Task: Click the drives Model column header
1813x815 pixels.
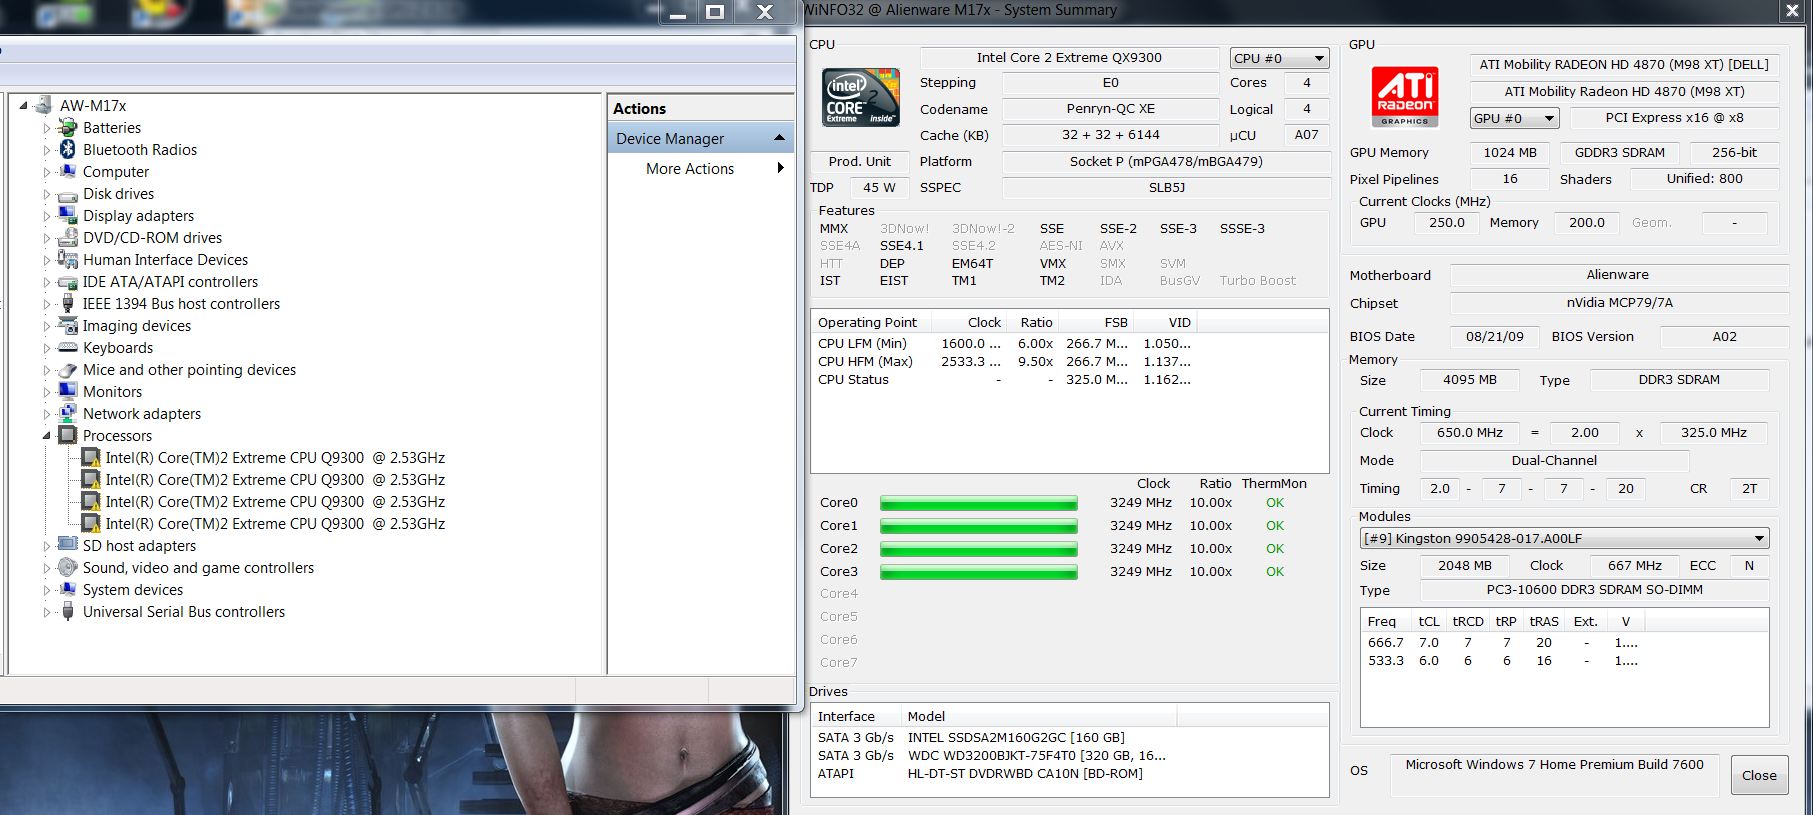Action: tap(1038, 716)
